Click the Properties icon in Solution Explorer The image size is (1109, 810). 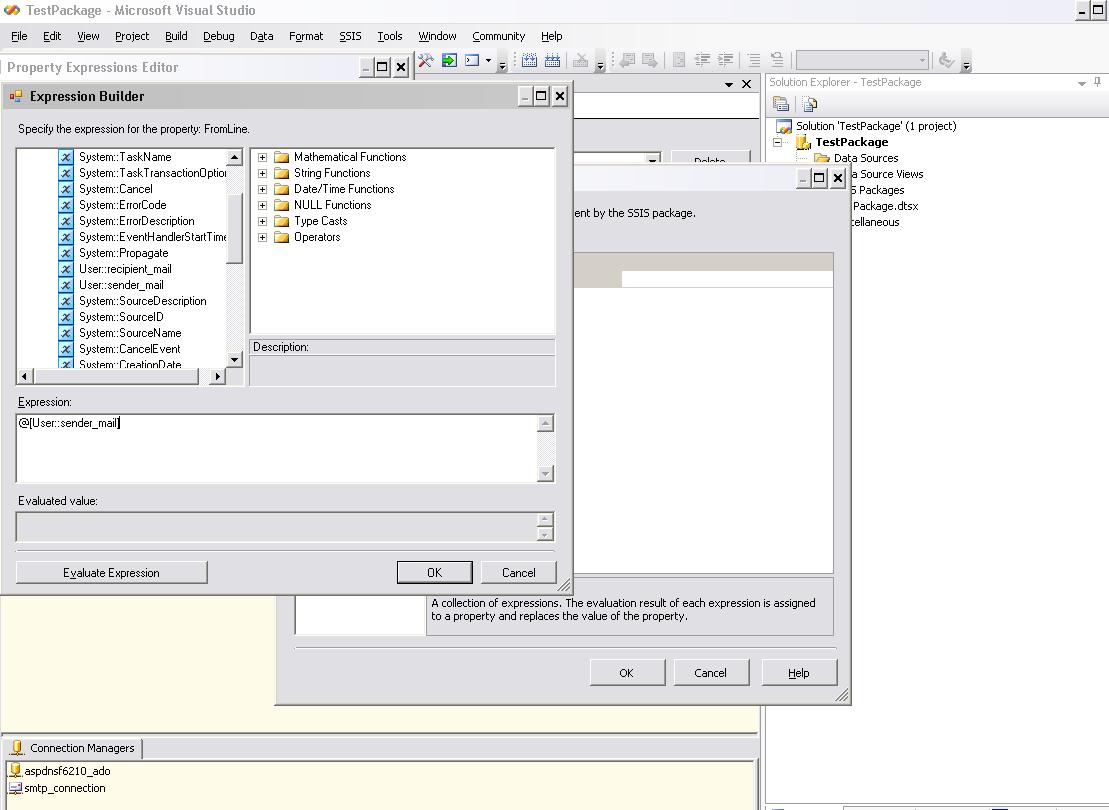click(x=781, y=104)
